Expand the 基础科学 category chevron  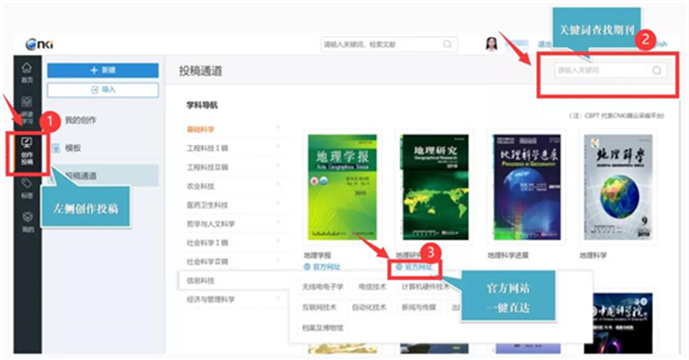click(278, 127)
